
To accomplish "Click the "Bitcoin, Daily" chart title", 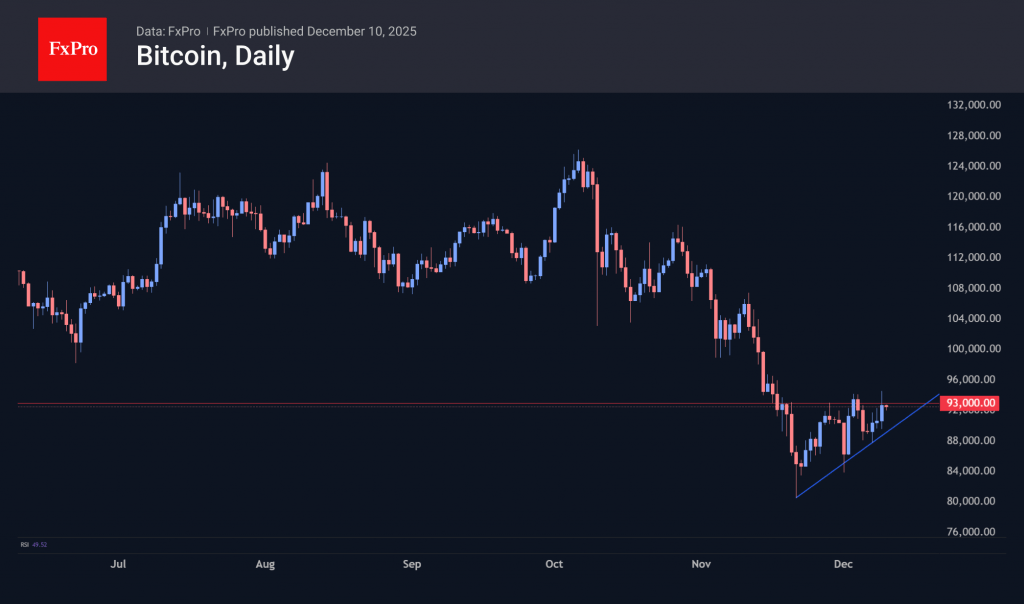I will coord(215,57).
